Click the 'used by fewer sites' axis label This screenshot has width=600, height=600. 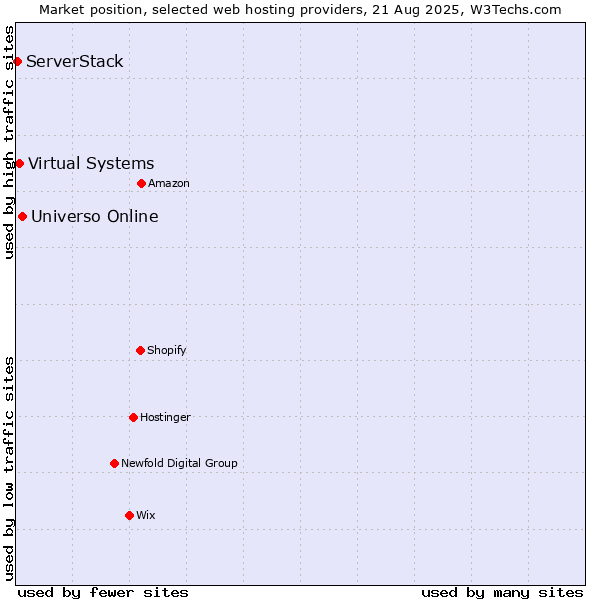point(103,593)
